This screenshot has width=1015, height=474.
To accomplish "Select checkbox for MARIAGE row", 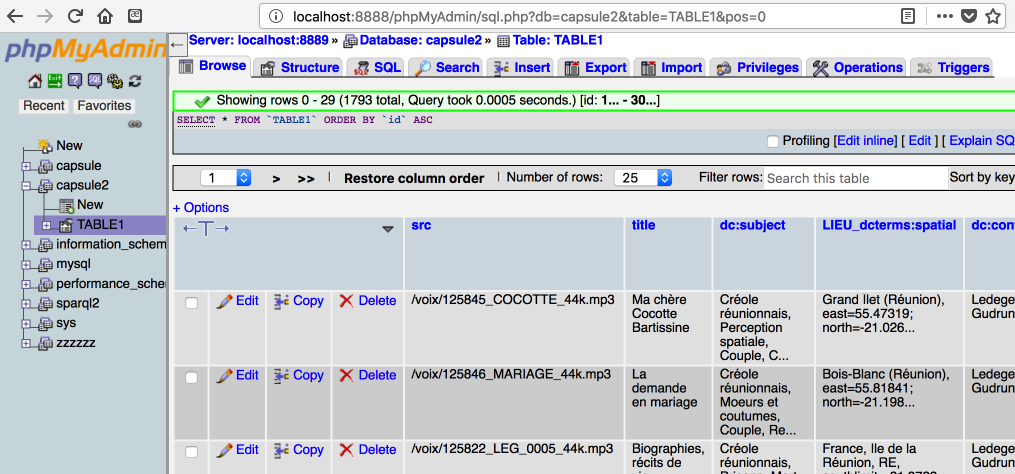I will tap(192, 377).
